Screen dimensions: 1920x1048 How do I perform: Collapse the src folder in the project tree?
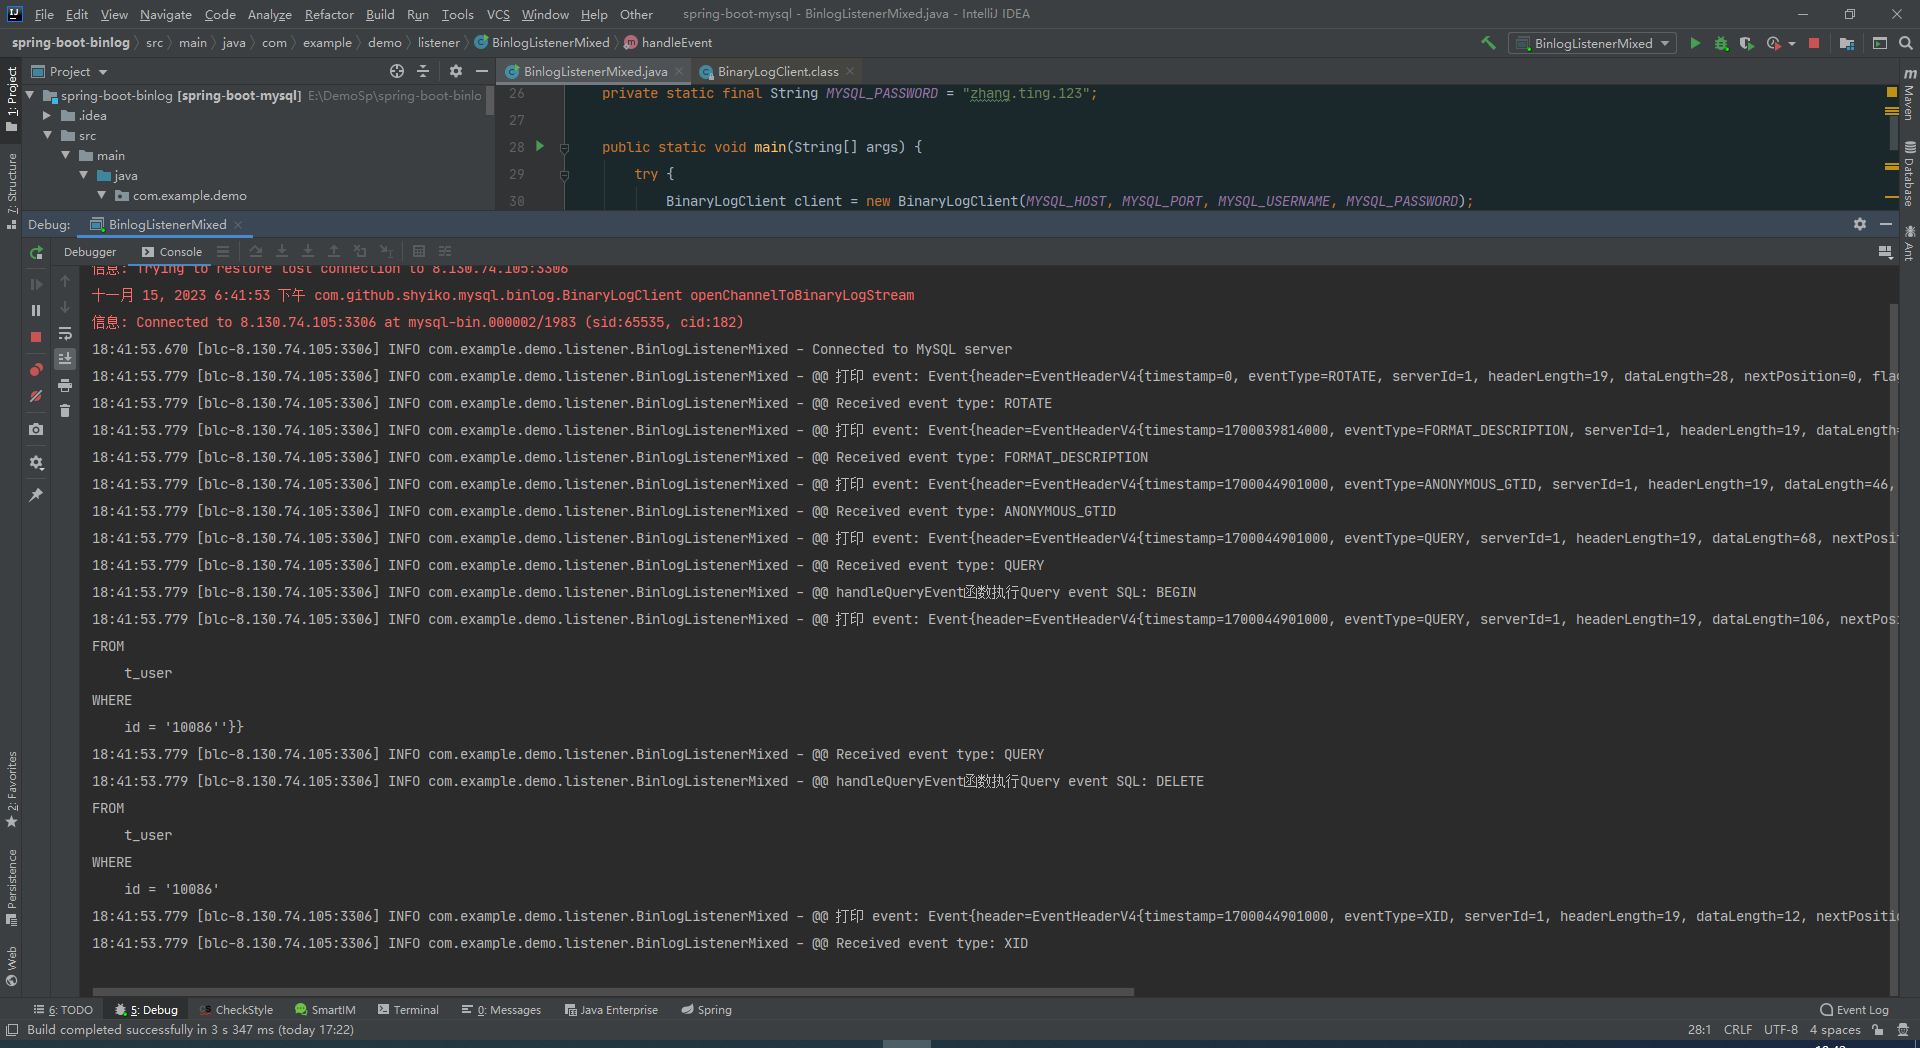47,135
